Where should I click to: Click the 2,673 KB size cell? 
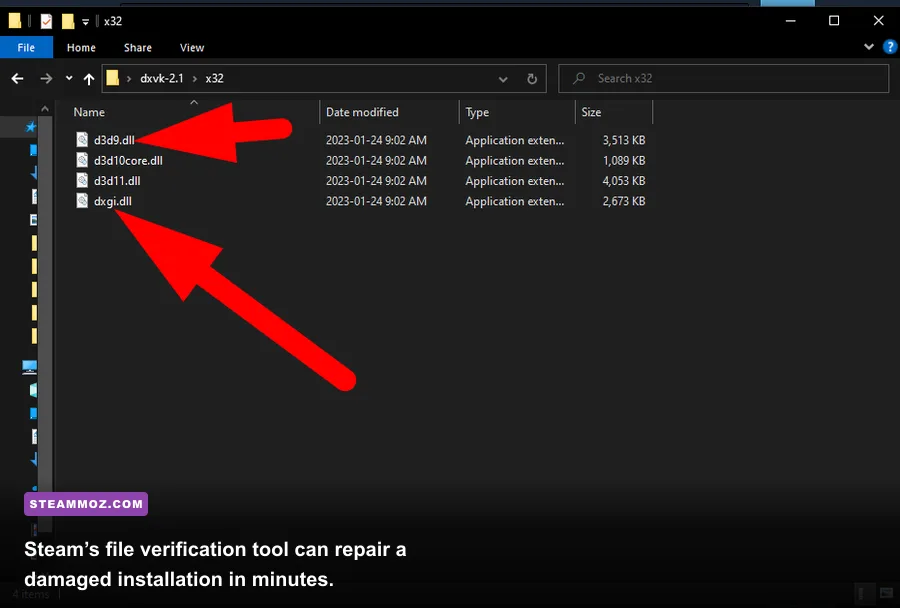(x=624, y=202)
